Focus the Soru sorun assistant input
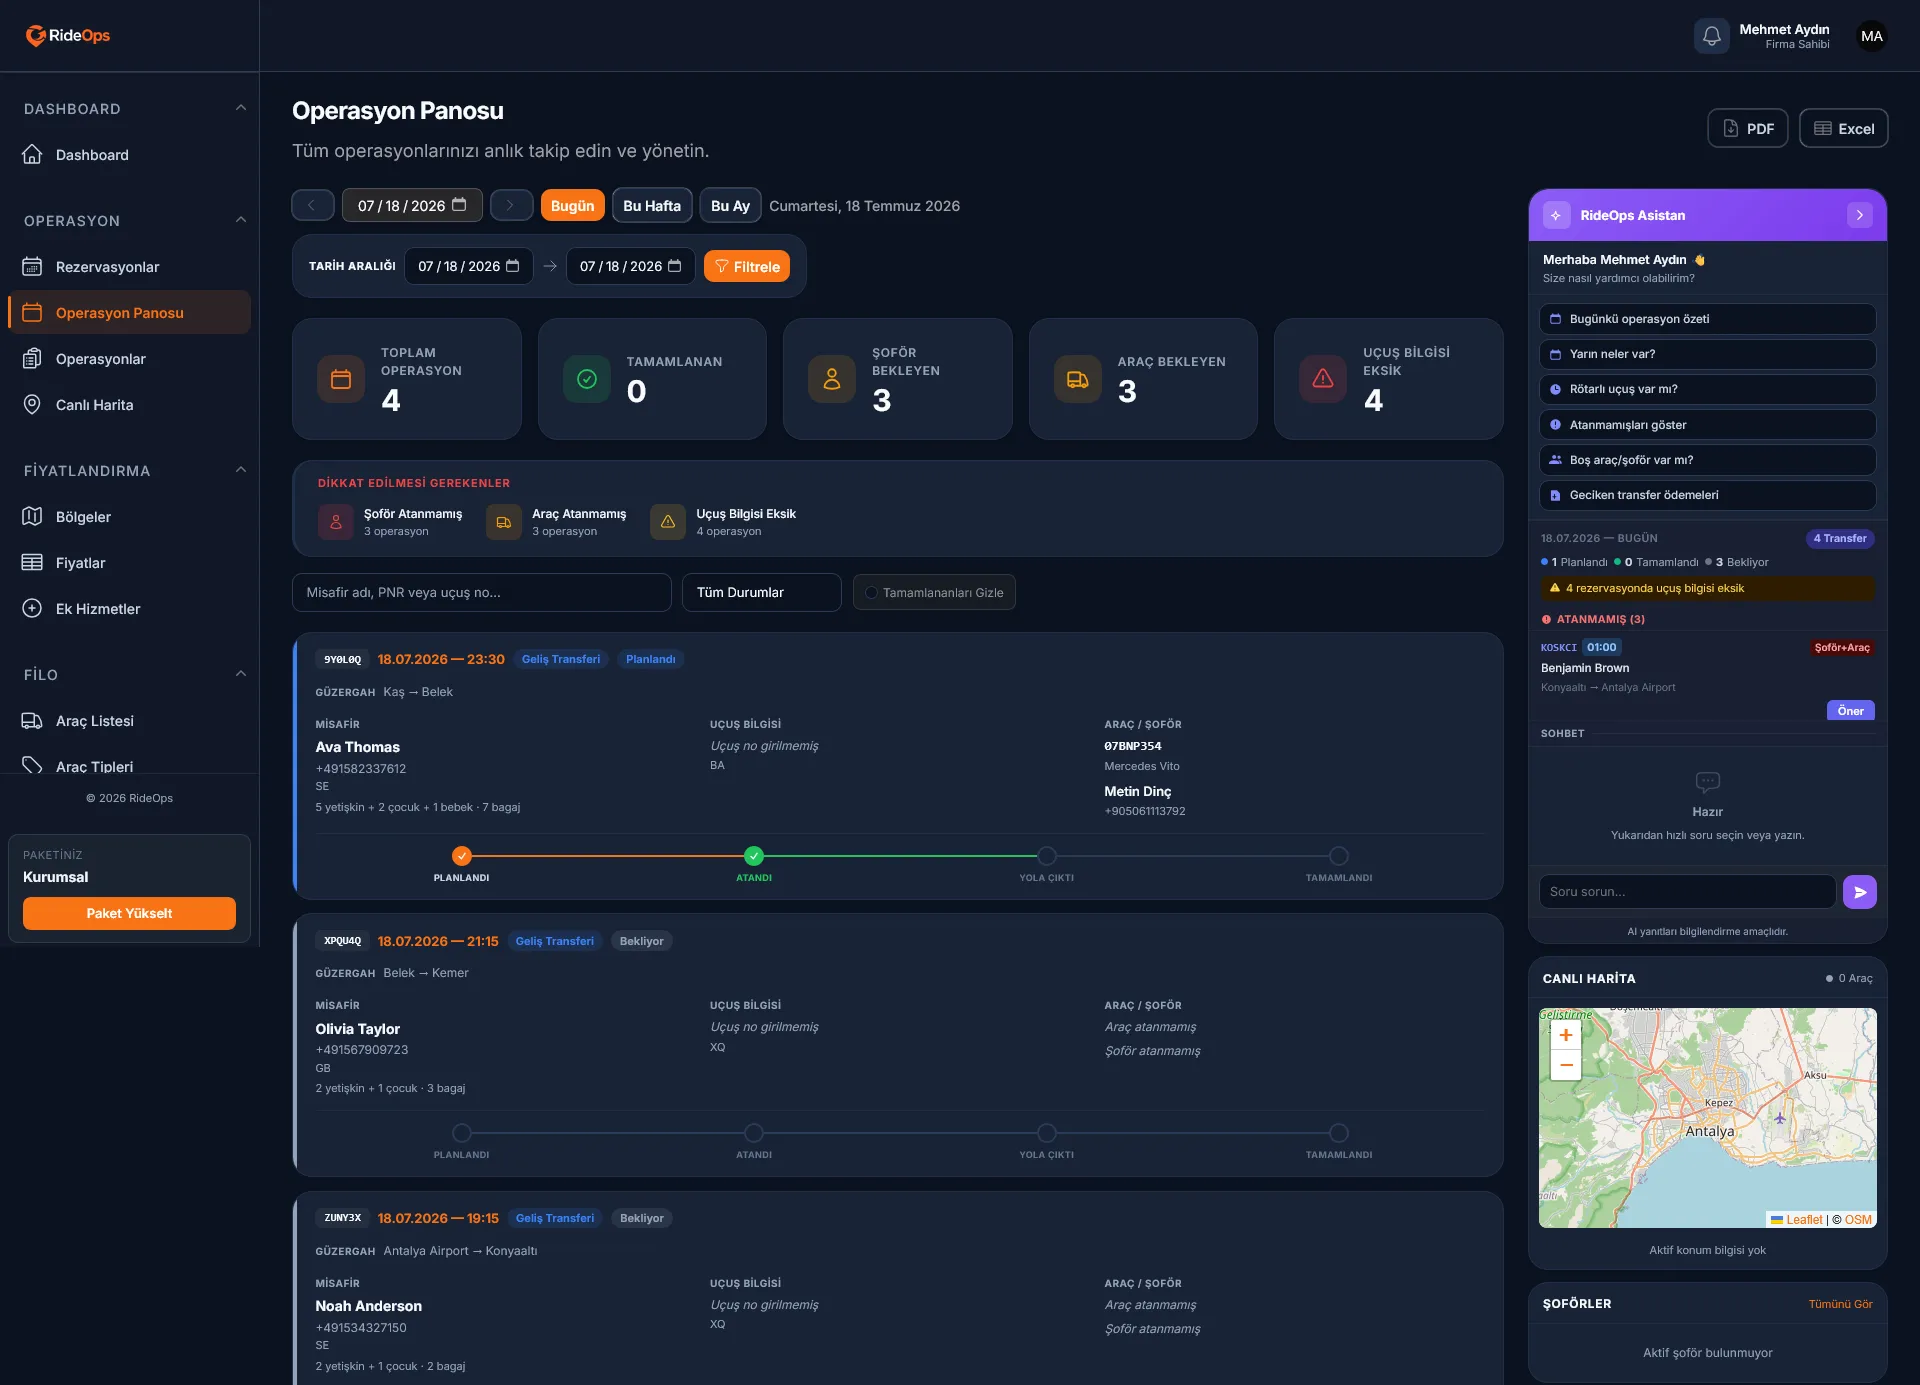This screenshot has height=1385, width=1920. pyautogui.click(x=1687, y=892)
